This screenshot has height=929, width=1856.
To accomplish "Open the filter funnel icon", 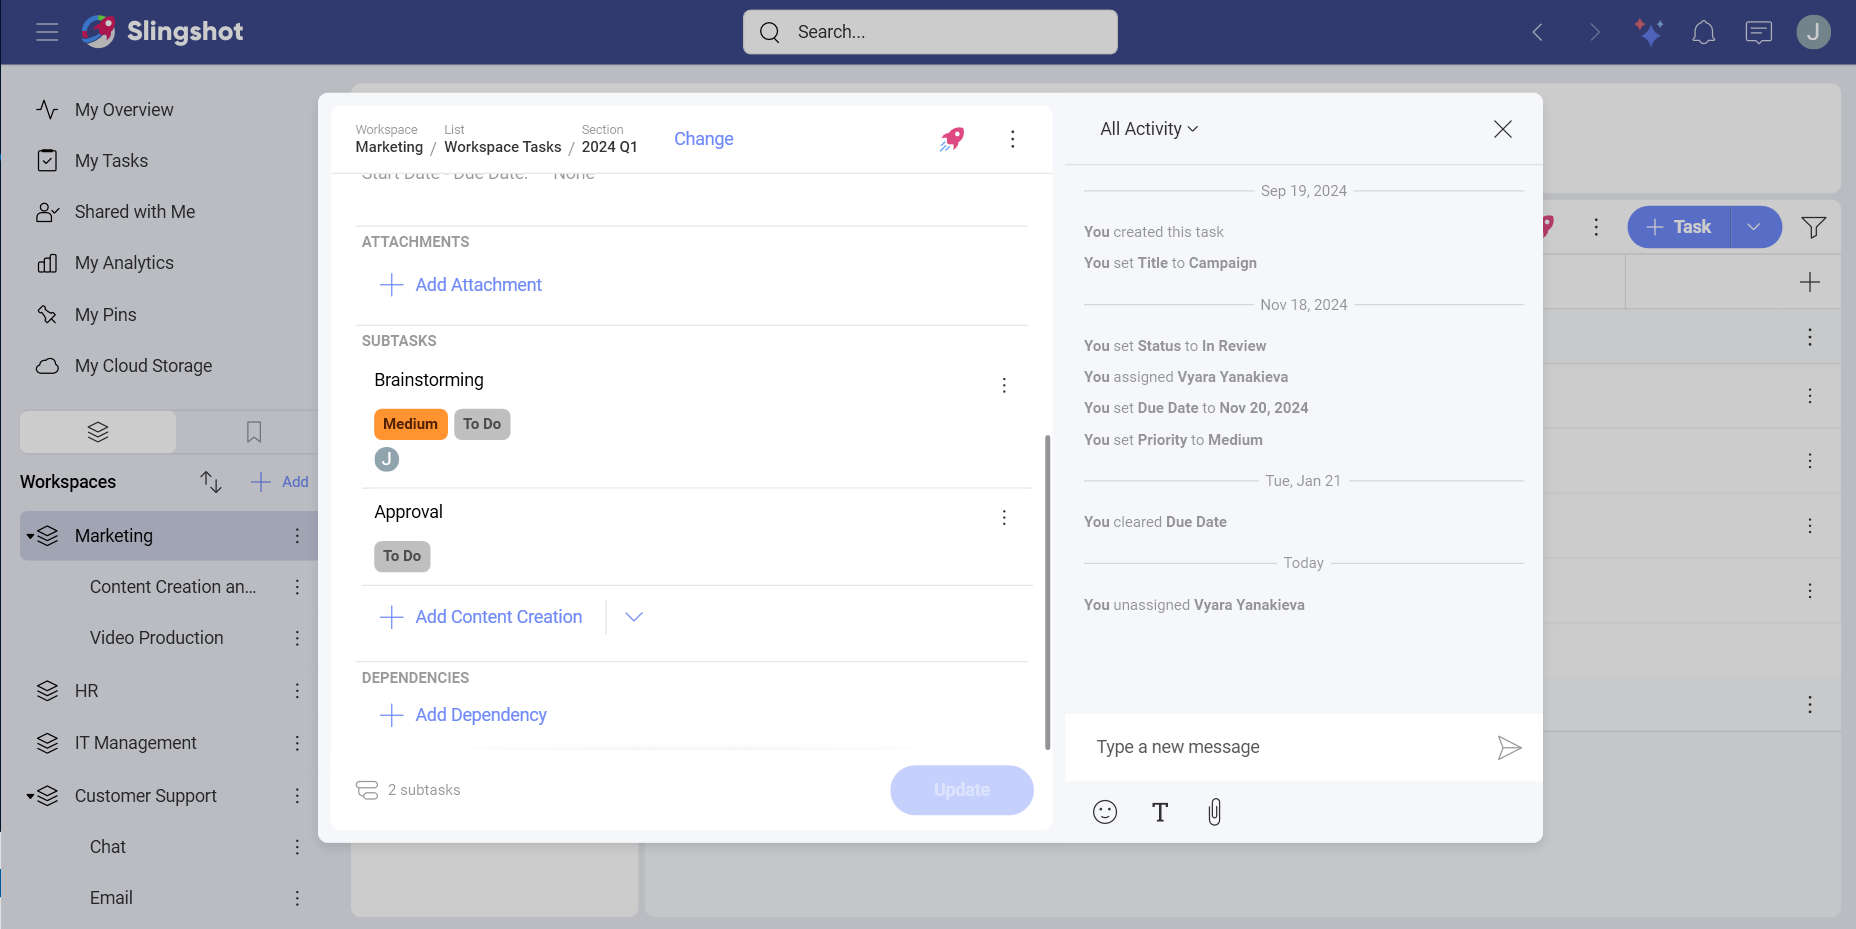I will [1813, 227].
